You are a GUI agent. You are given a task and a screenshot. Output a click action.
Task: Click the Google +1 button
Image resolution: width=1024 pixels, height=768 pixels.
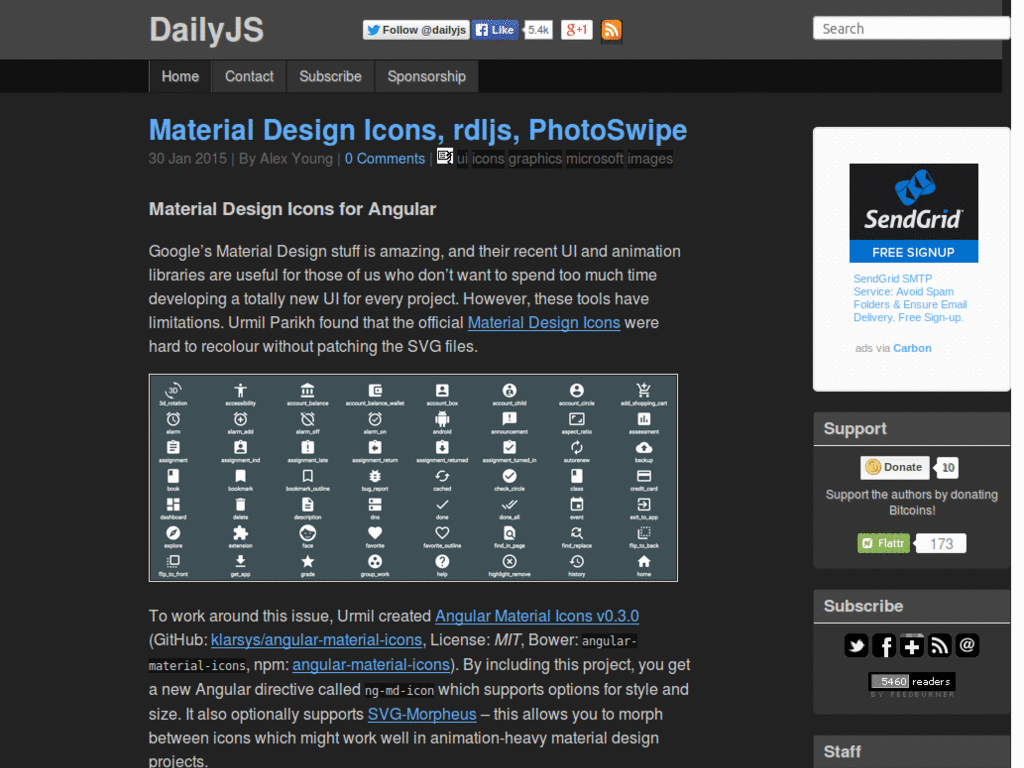click(577, 30)
